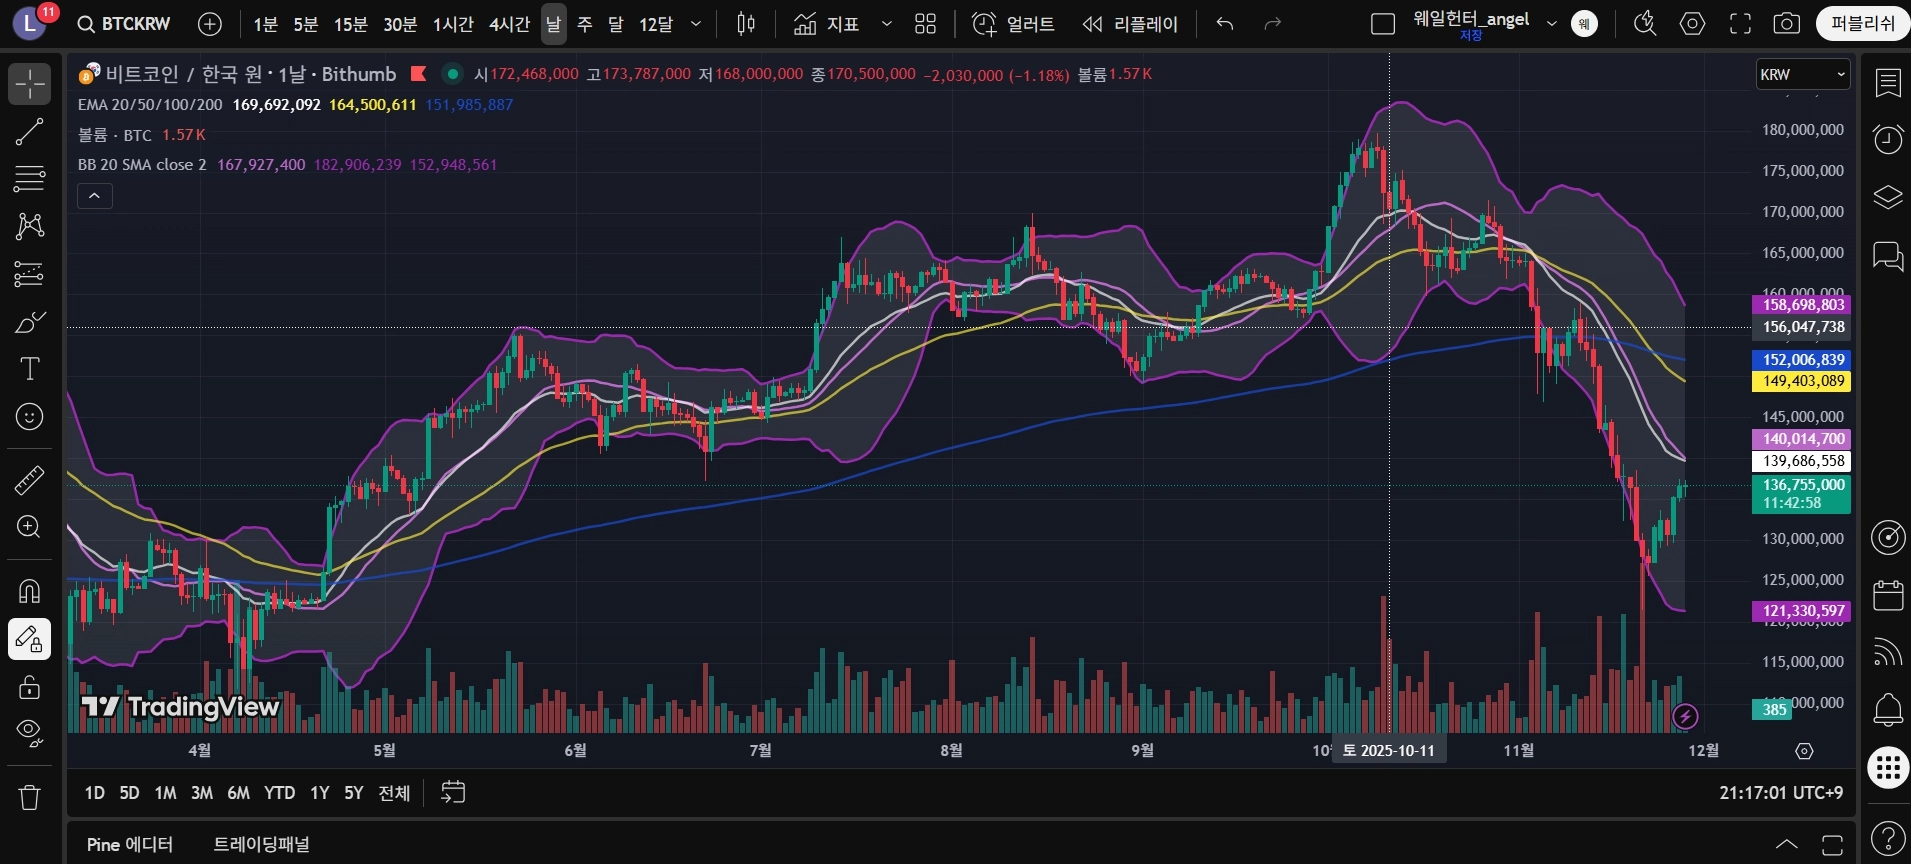Click the add symbol plus icon
The image size is (1911, 864).
[210, 24]
